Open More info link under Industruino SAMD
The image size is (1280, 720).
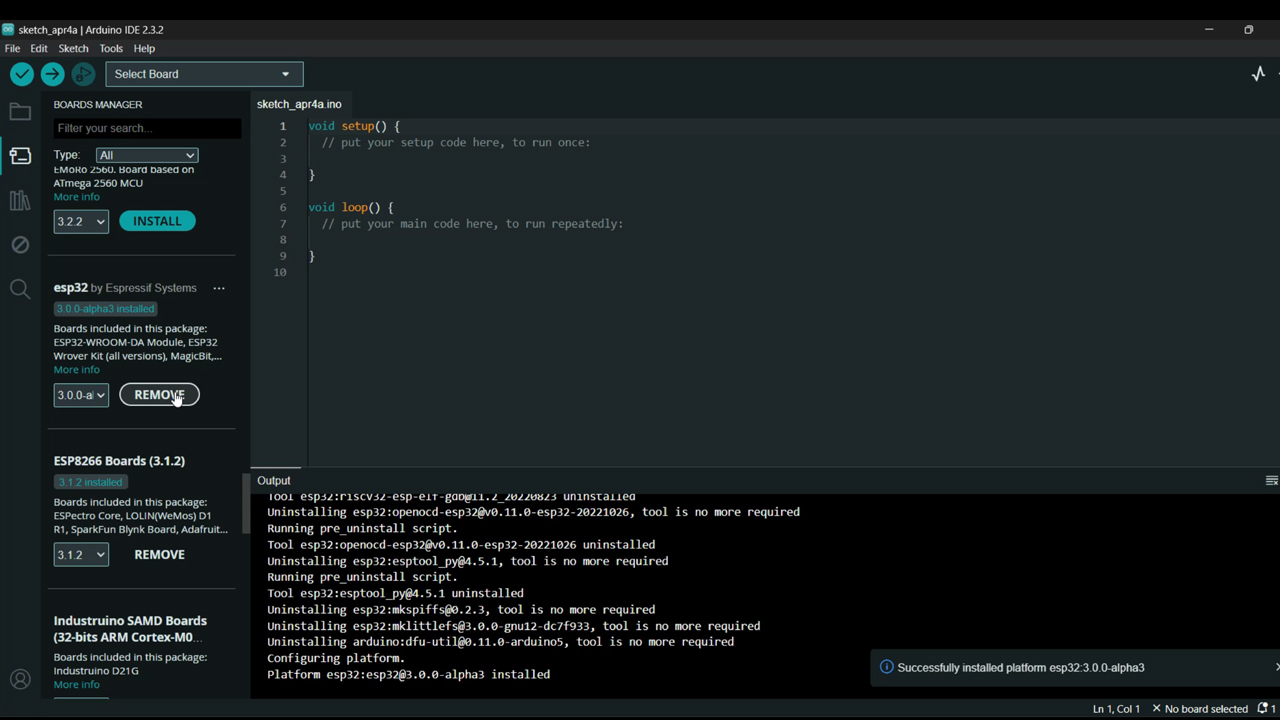coord(77,685)
